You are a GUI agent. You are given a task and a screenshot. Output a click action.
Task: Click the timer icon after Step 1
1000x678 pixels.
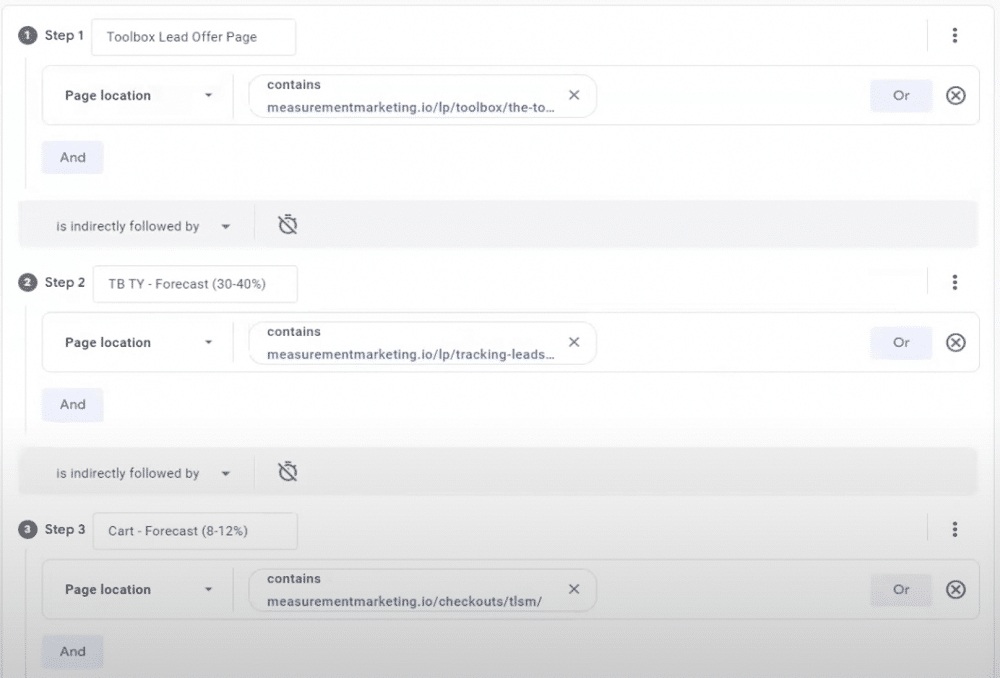click(x=287, y=224)
